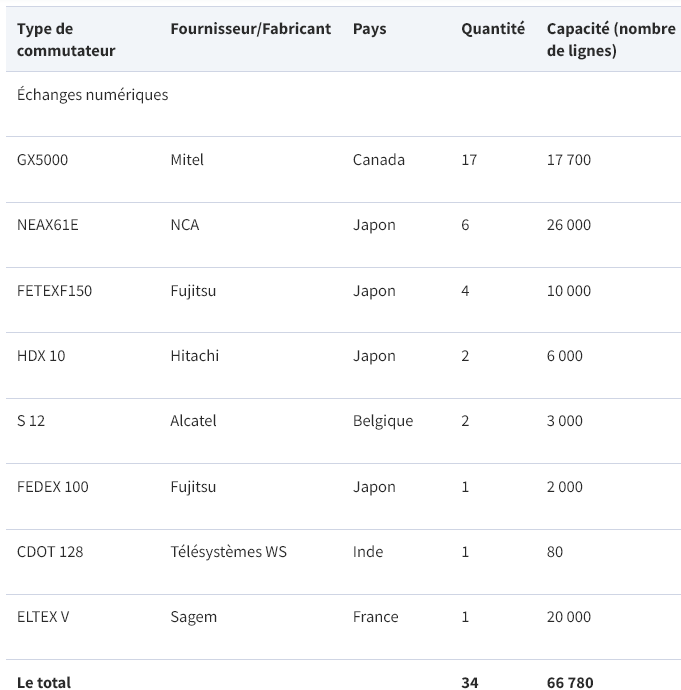Click the Sagem supplier cell
681x690 pixels.
(194, 617)
